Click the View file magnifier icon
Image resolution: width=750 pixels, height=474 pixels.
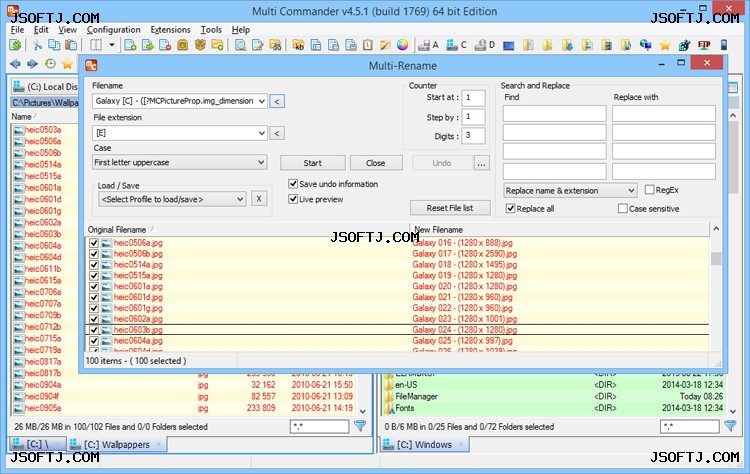click(241, 45)
